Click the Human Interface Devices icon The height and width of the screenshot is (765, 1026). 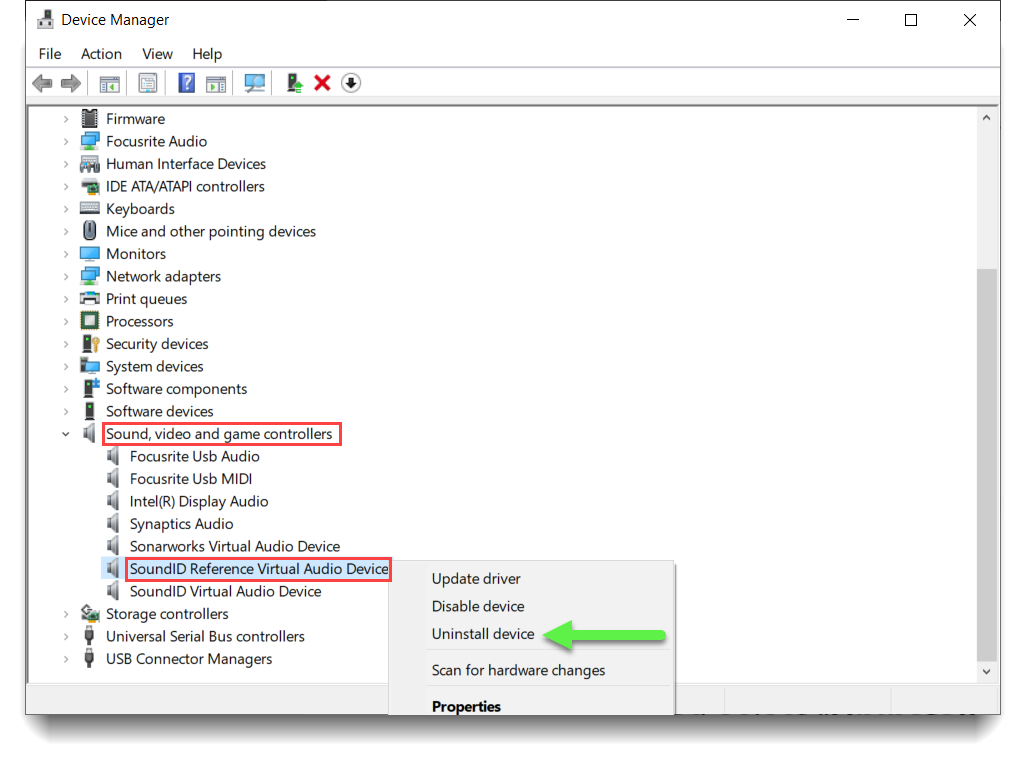click(90, 164)
